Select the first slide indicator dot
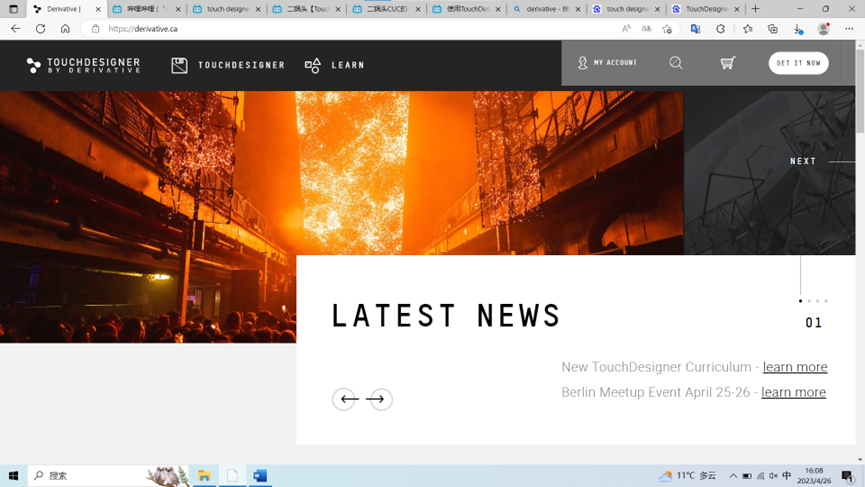Image resolution: width=865 pixels, height=487 pixels. coord(800,301)
